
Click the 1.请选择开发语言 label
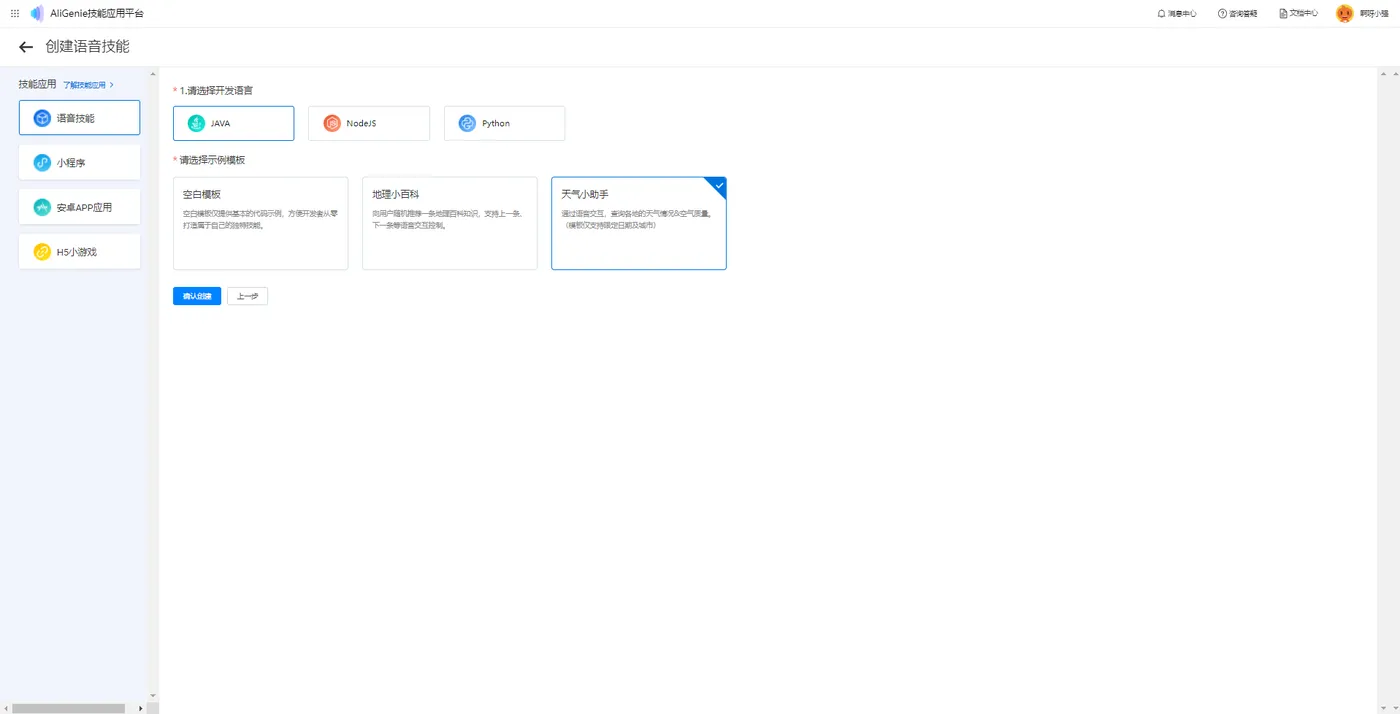tap(216, 90)
